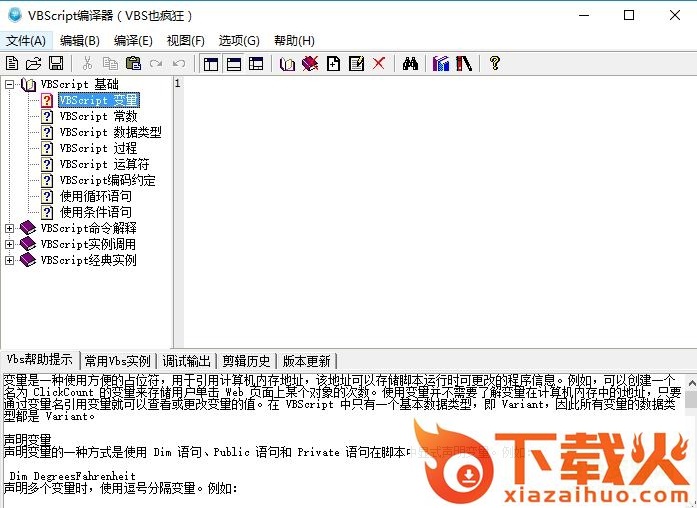Click the question icon beside 使用循环语句
Screen dimensions: 697x508
(47, 196)
